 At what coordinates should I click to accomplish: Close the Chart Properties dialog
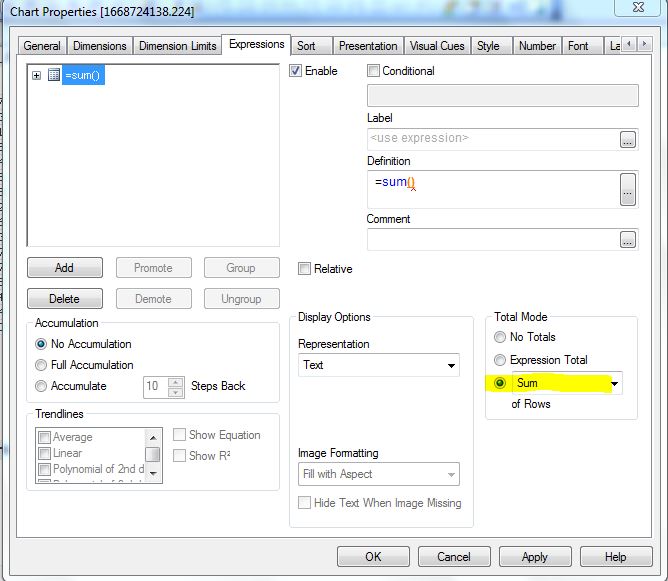[x=638, y=7]
